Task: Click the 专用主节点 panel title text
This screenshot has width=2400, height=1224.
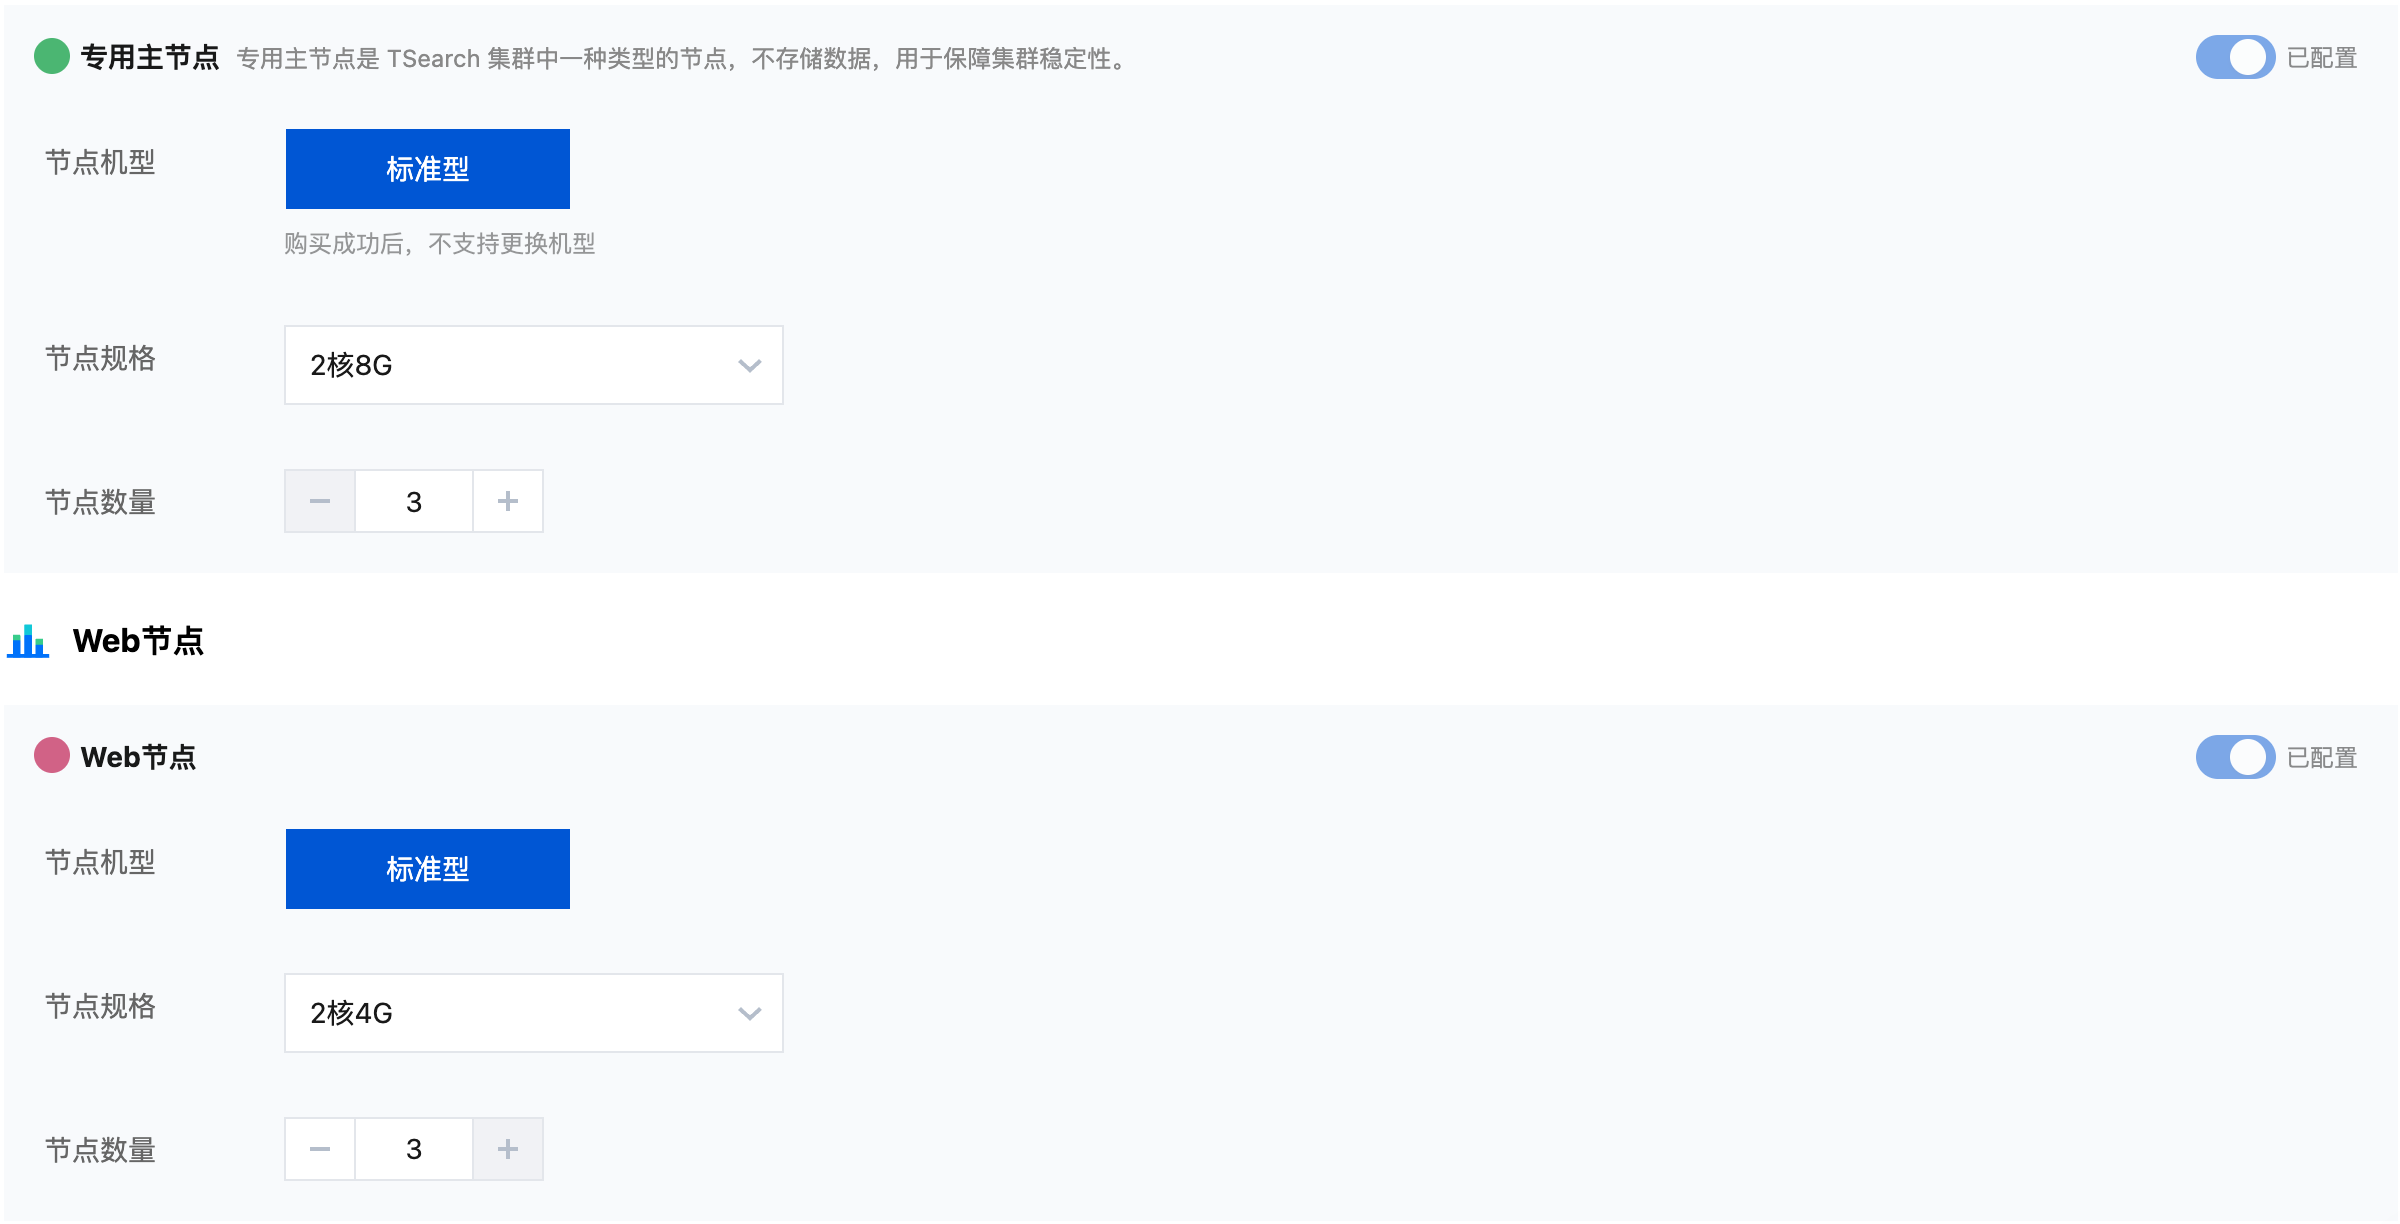Action: pyautogui.click(x=150, y=58)
